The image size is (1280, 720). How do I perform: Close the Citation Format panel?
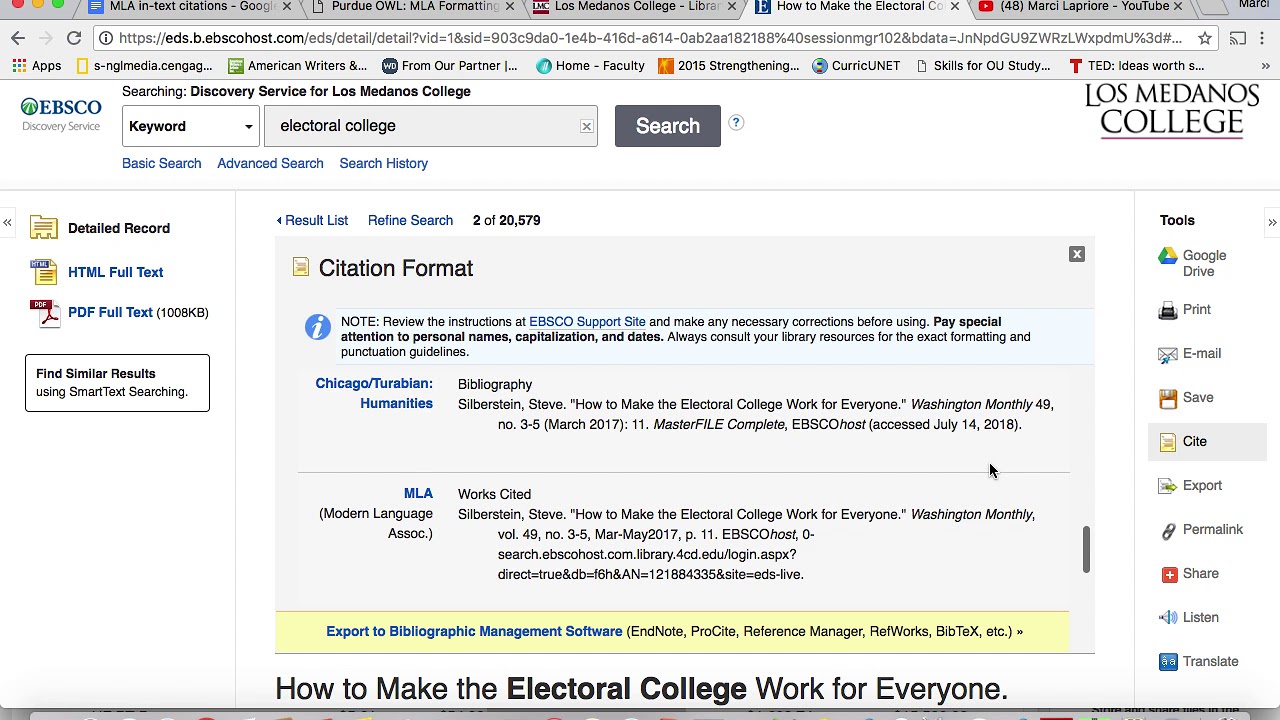click(1077, 254)
